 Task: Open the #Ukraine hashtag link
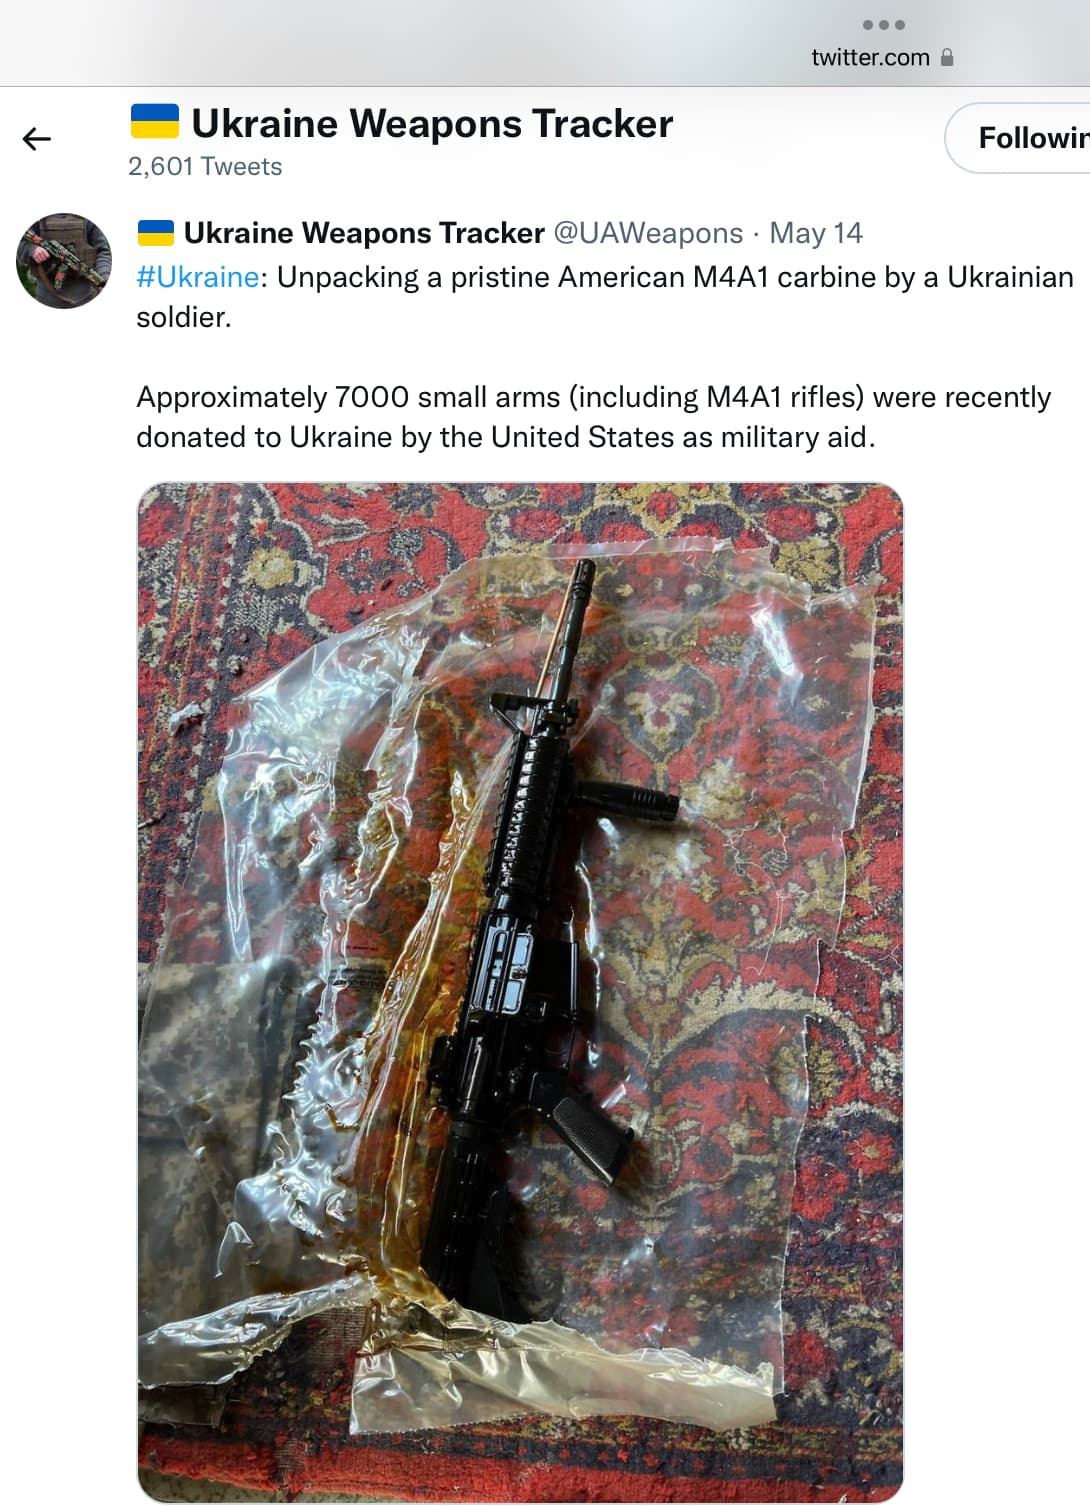point(197,277)
